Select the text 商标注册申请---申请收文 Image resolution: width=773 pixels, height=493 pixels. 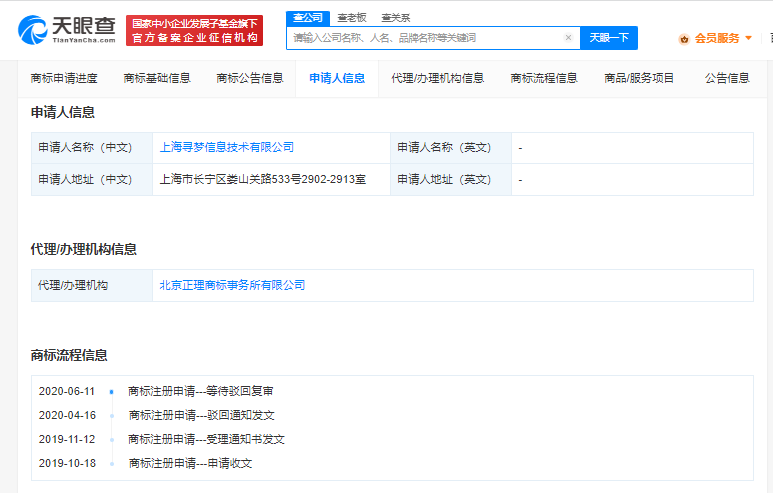pos(190,463)
